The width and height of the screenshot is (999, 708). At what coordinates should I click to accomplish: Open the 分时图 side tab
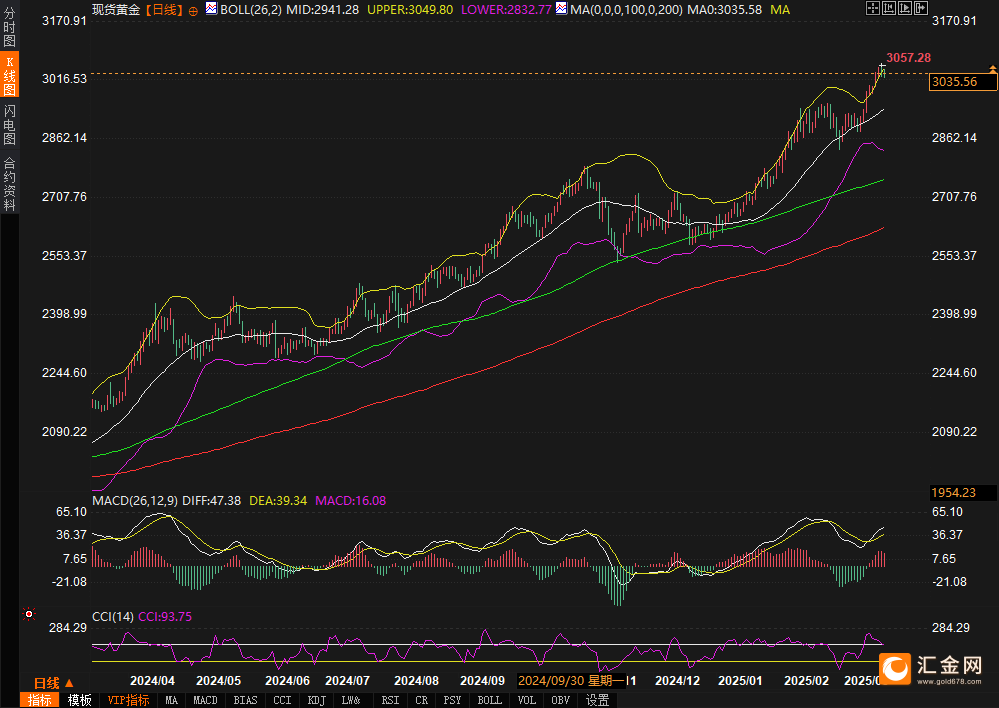(9, 27)
